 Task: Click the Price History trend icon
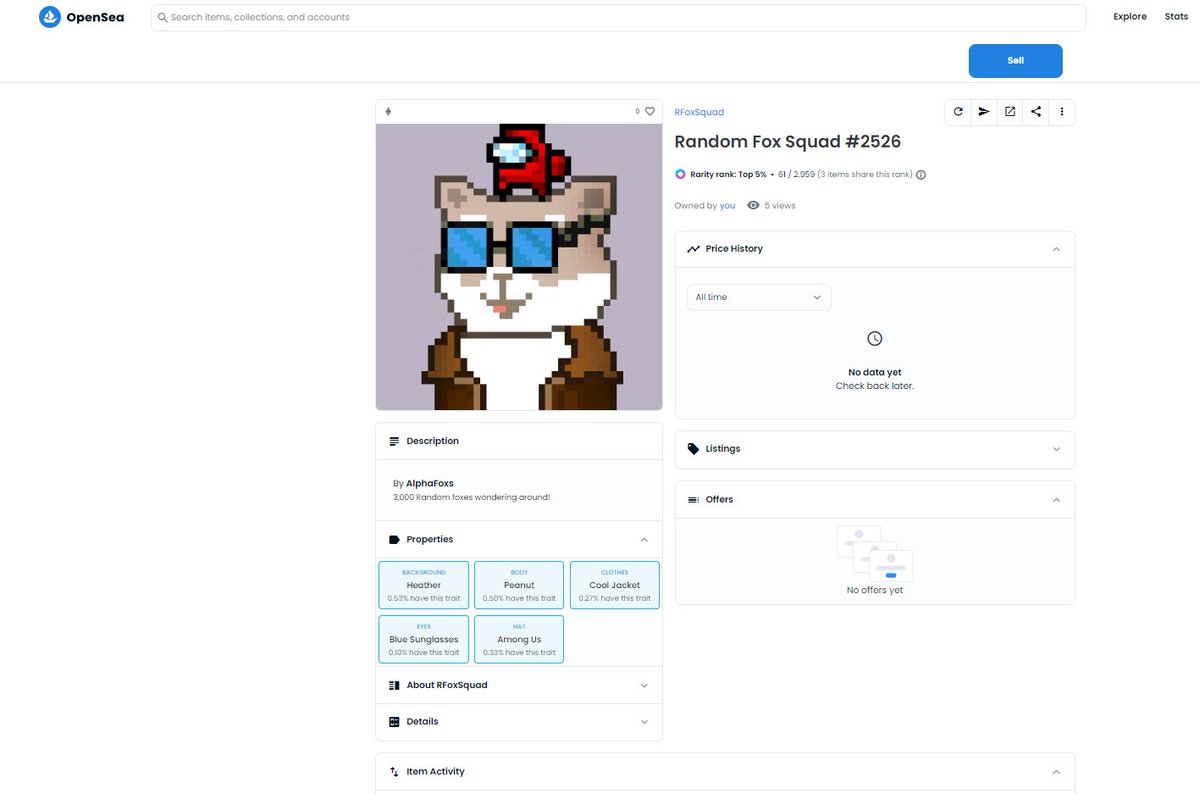693,249
